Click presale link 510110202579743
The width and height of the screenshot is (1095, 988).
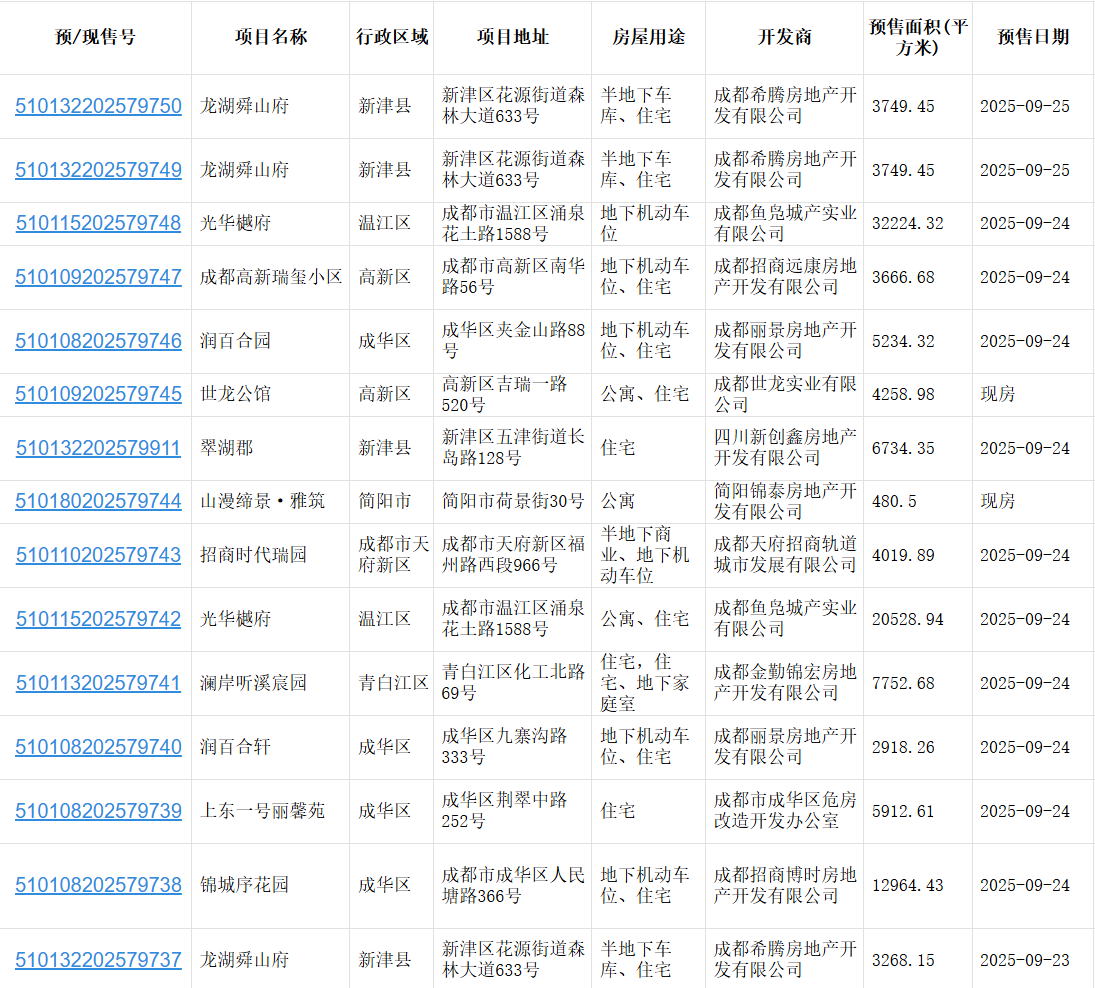tap(98, 555)
